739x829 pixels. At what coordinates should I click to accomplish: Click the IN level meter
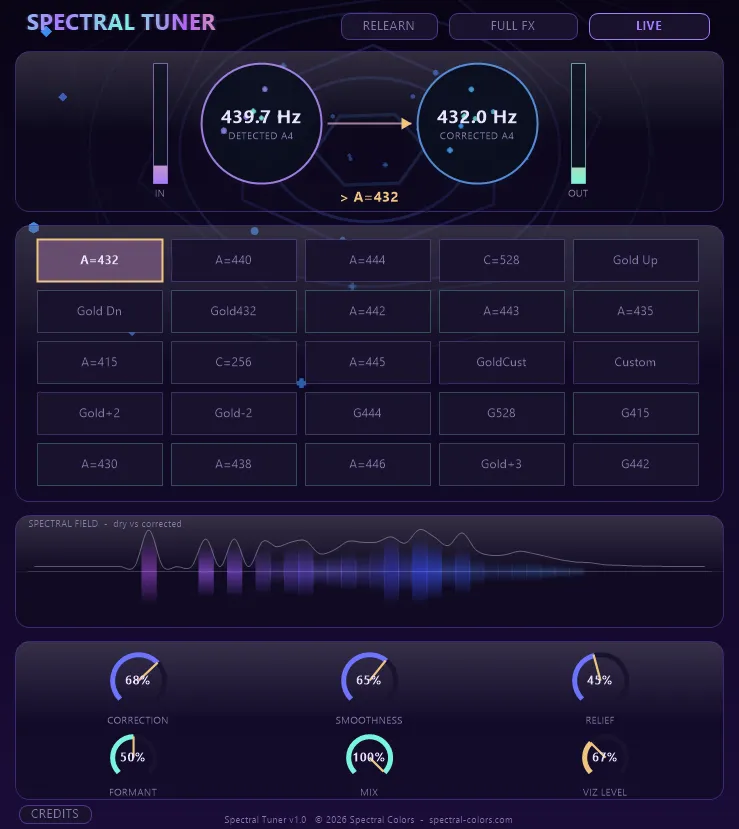160,123
